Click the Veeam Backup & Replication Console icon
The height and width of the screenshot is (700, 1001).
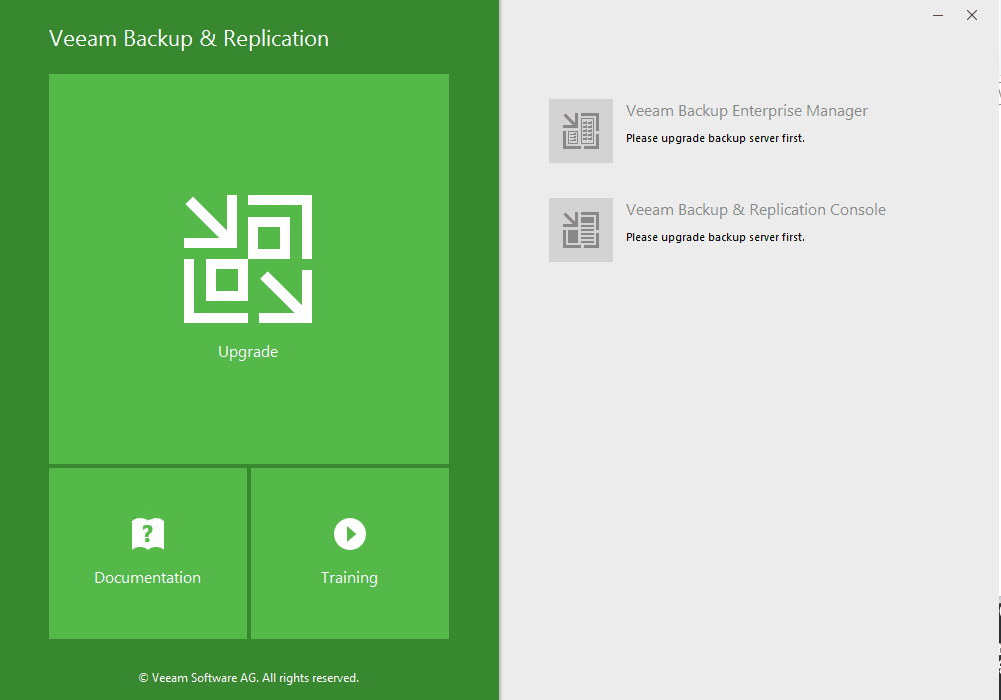coord(581,230)
